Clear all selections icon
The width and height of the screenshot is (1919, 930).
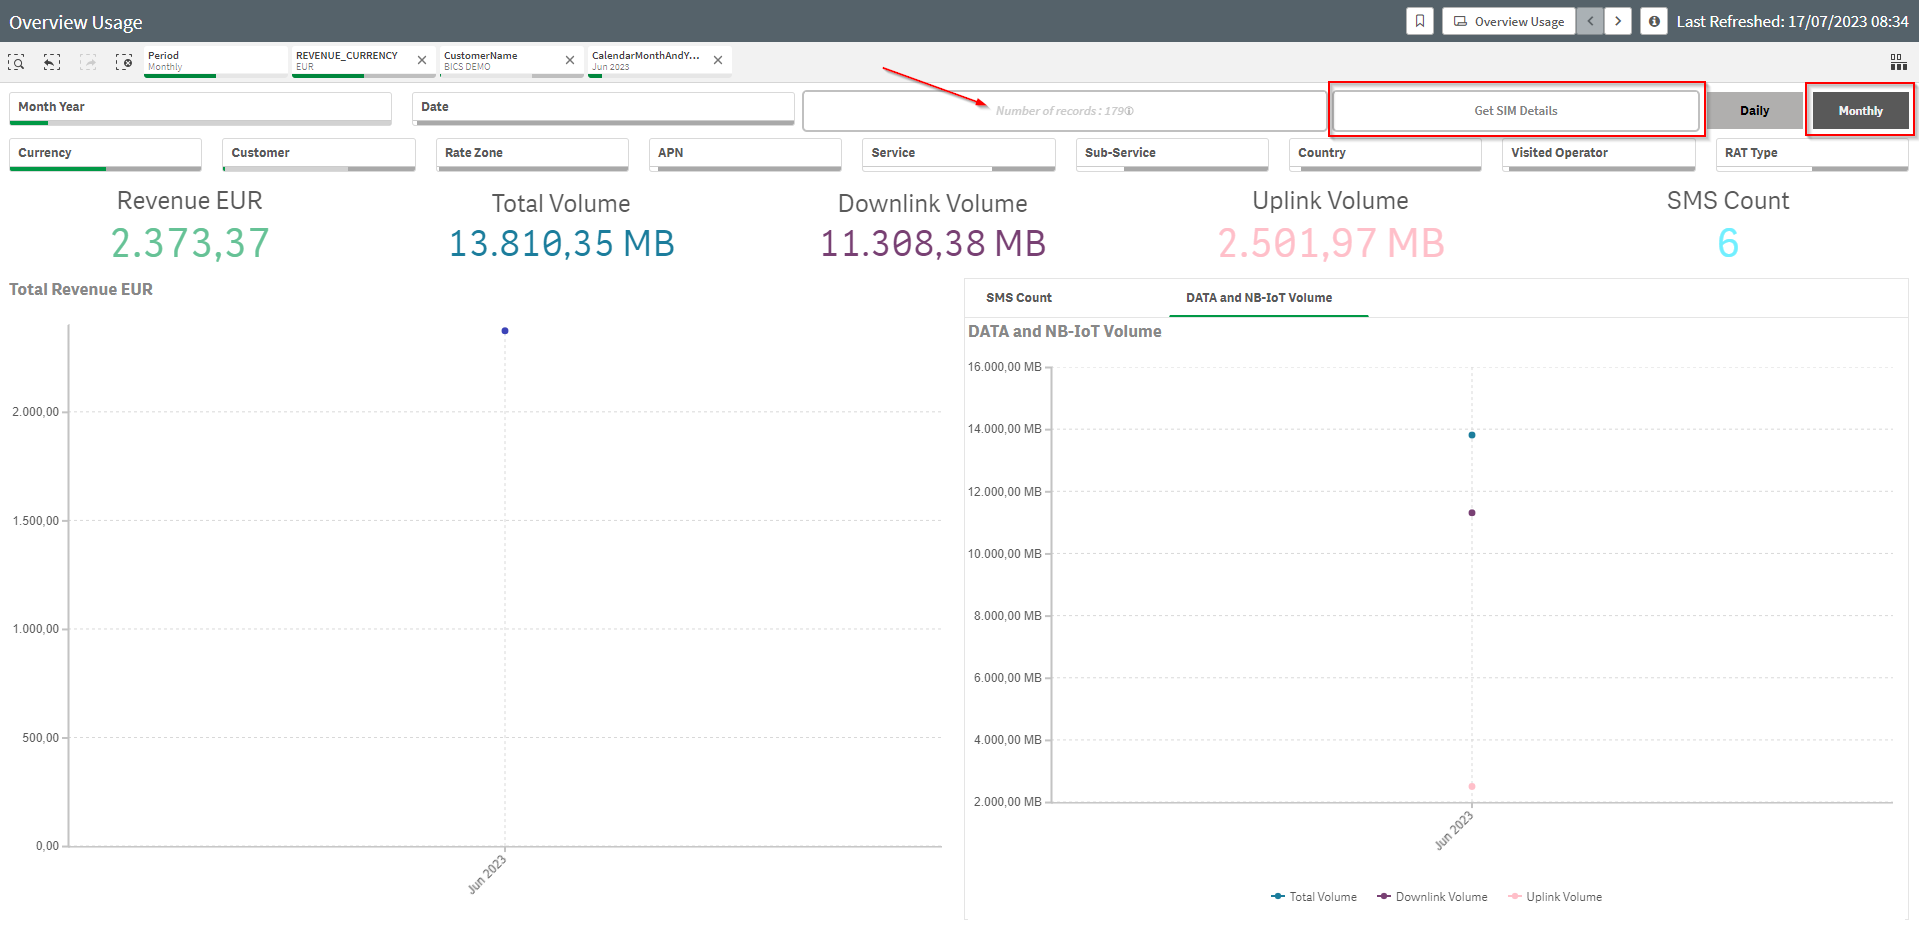(x=124, y=62)
